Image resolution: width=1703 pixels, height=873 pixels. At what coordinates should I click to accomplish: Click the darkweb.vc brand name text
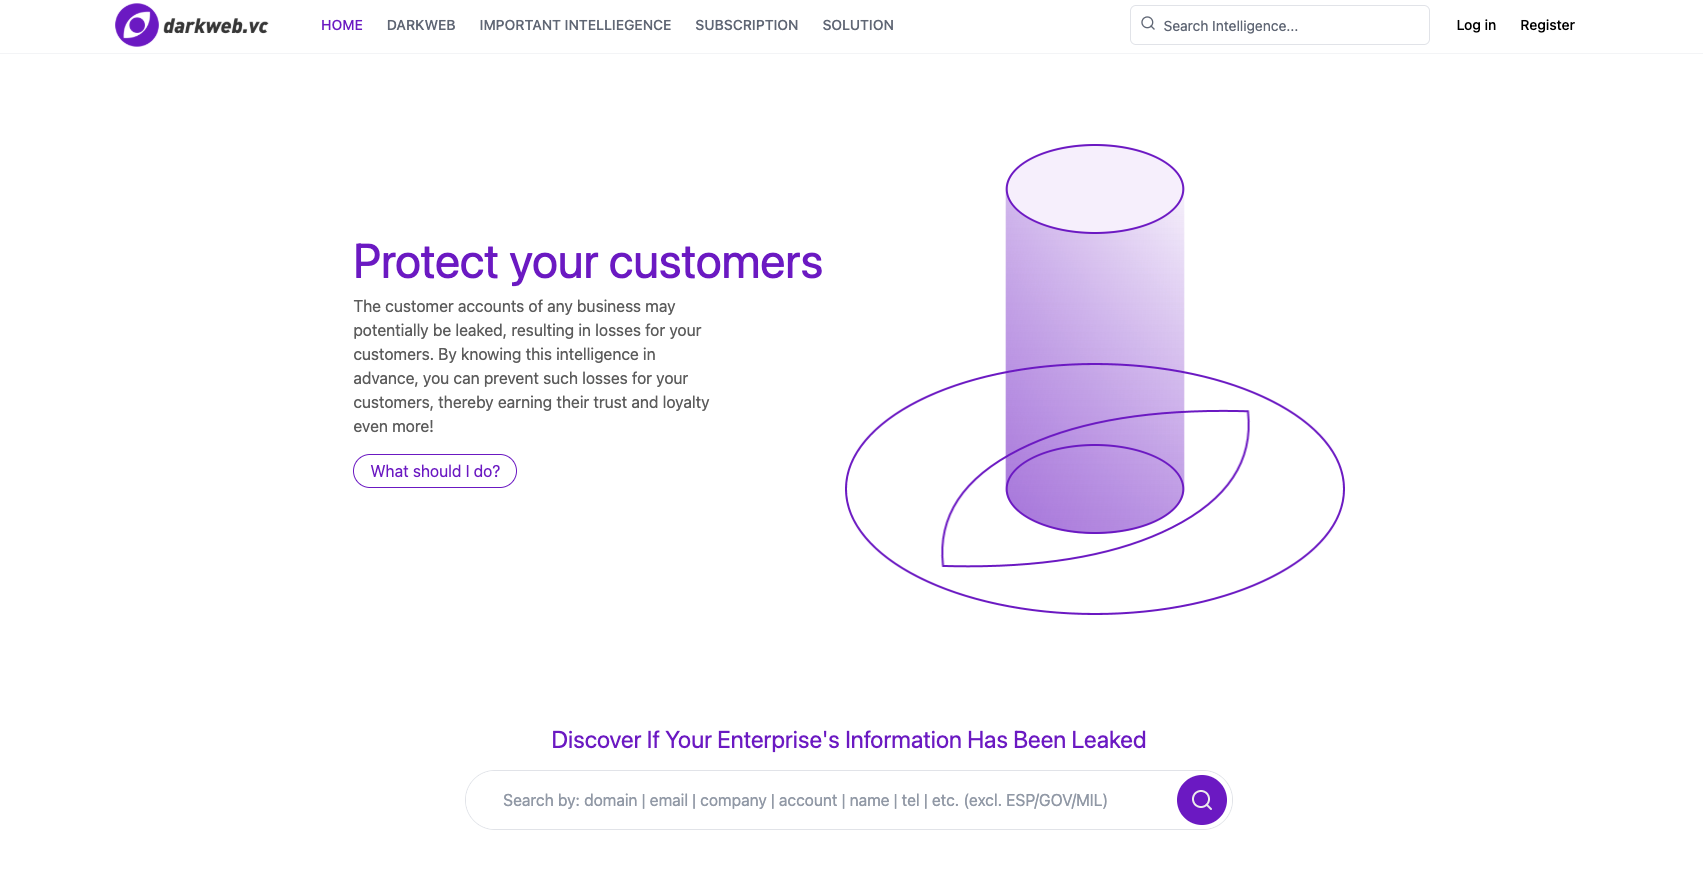pos(216,26)
